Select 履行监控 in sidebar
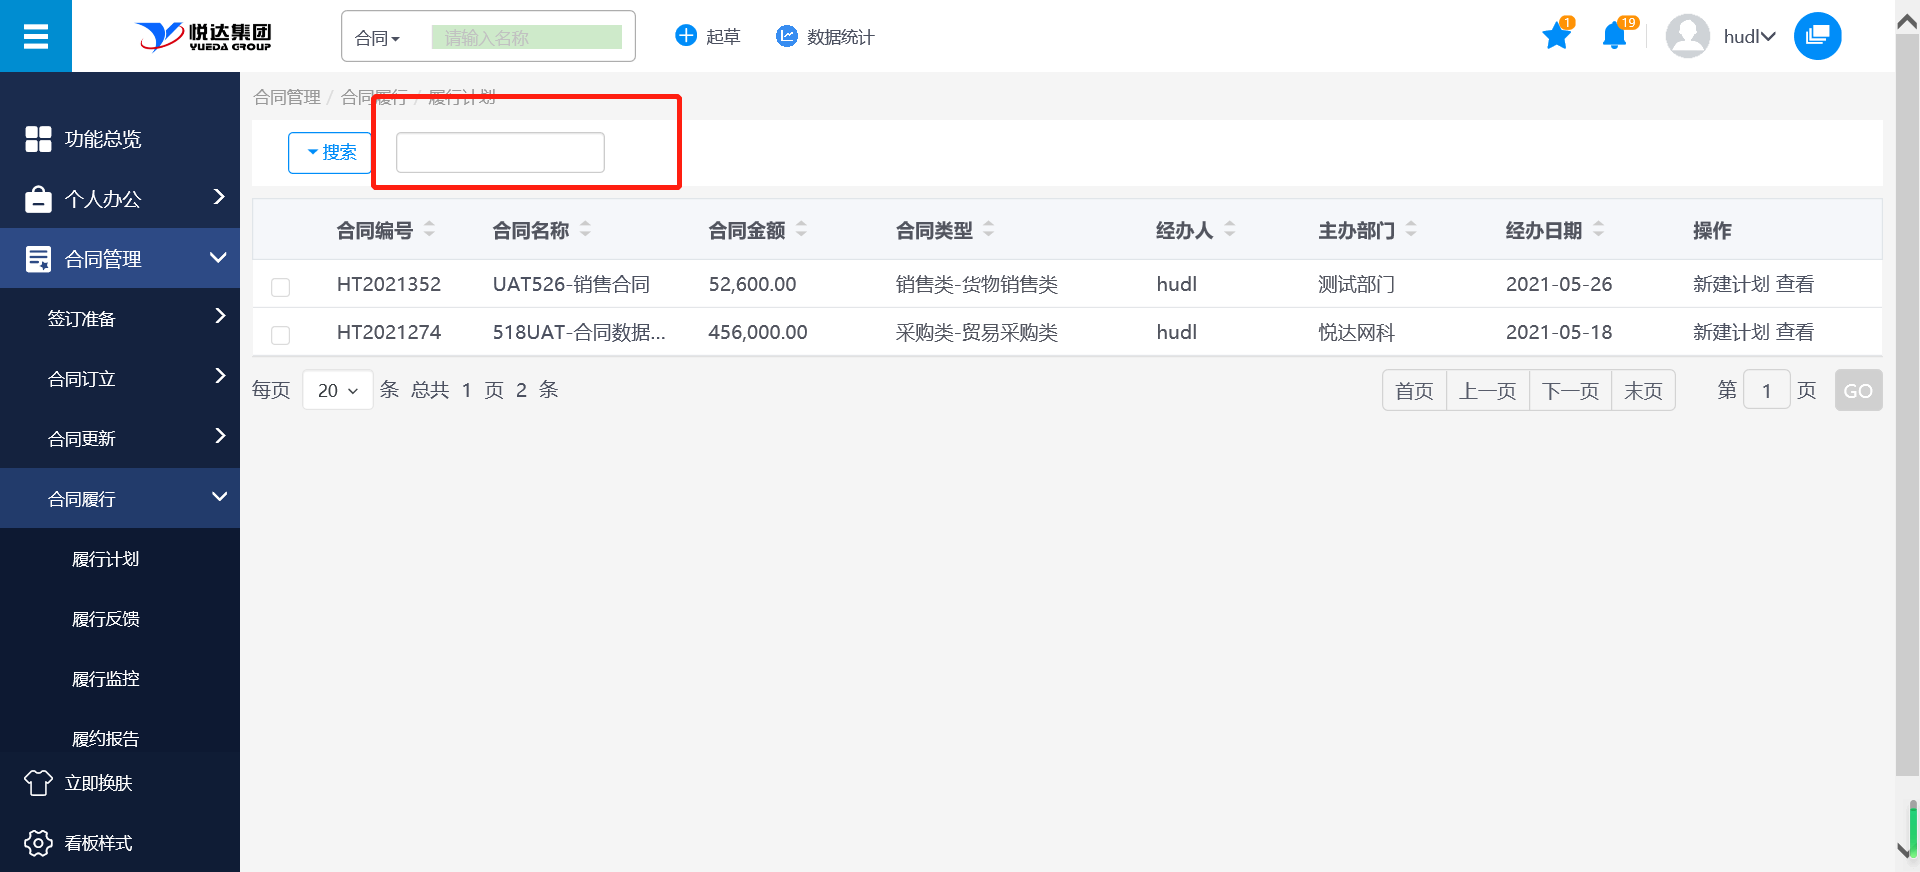Screen dimensions: 1920x872 coord(106,679)
